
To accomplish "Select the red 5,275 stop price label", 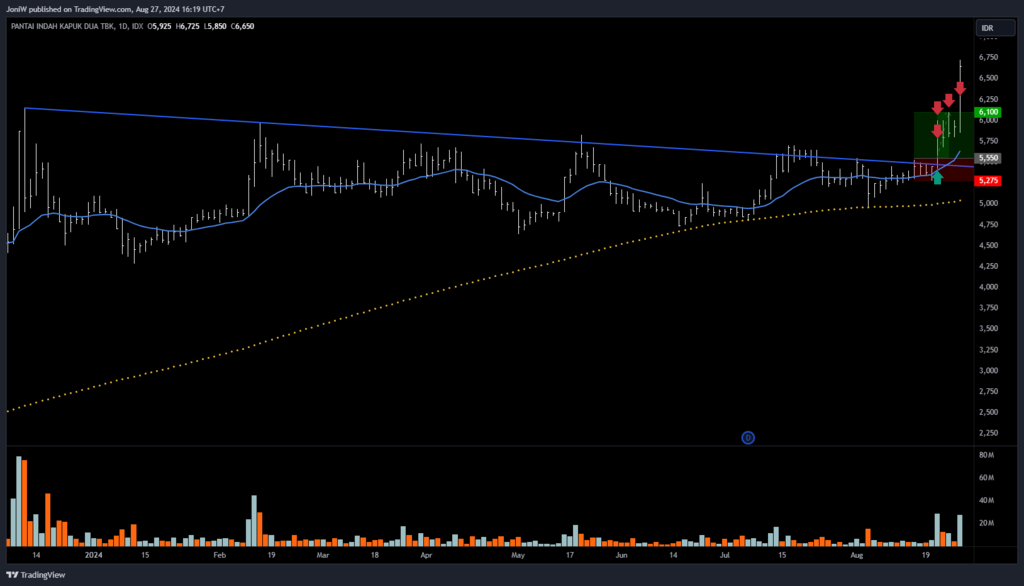I will tap(989, 181).
